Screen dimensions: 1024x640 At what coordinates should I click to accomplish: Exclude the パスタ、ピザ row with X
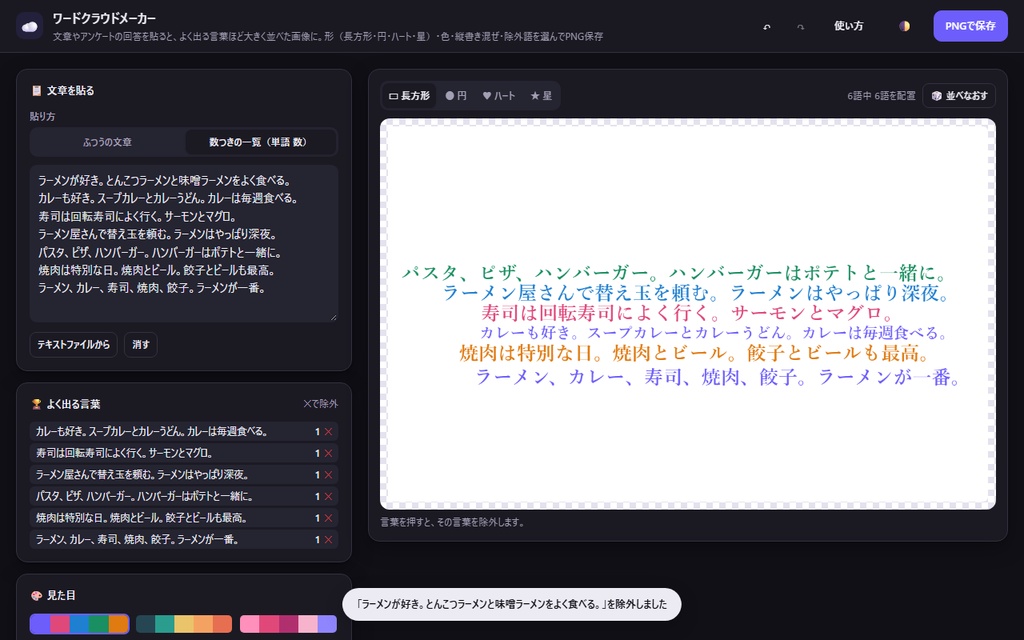(x=328, y=496)
